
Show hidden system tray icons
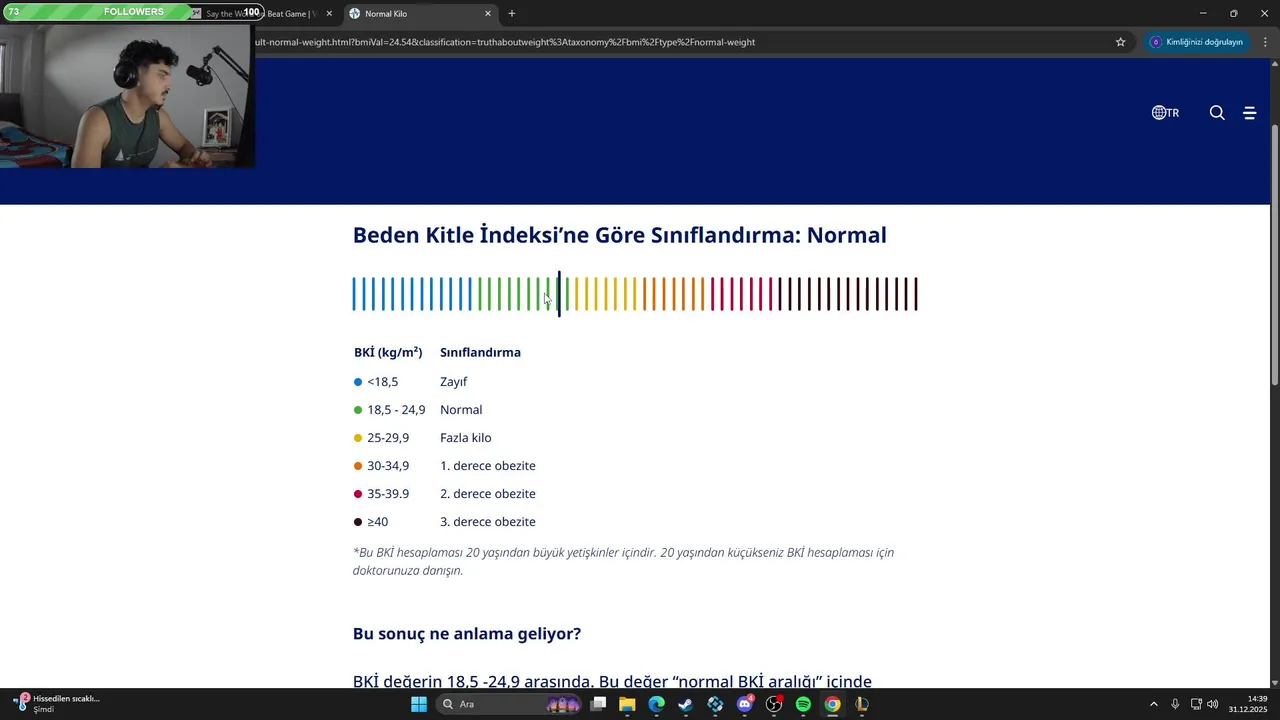point(1153,704)
